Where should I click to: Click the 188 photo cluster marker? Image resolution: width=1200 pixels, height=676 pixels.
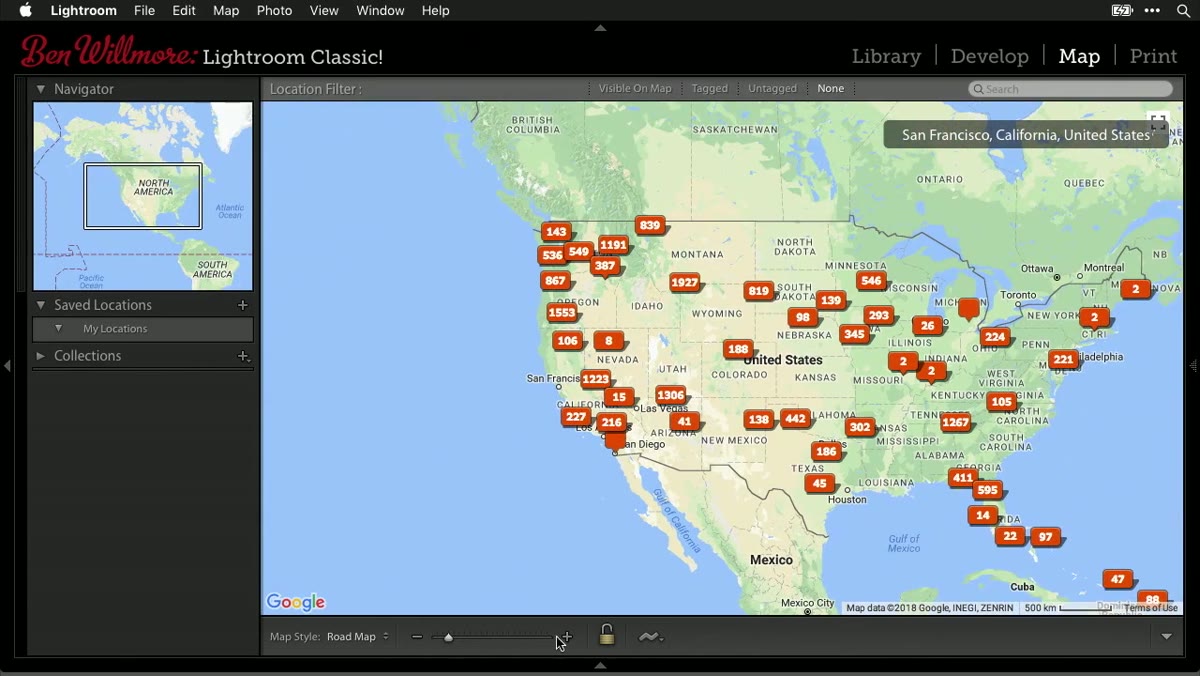click(738, 349)
